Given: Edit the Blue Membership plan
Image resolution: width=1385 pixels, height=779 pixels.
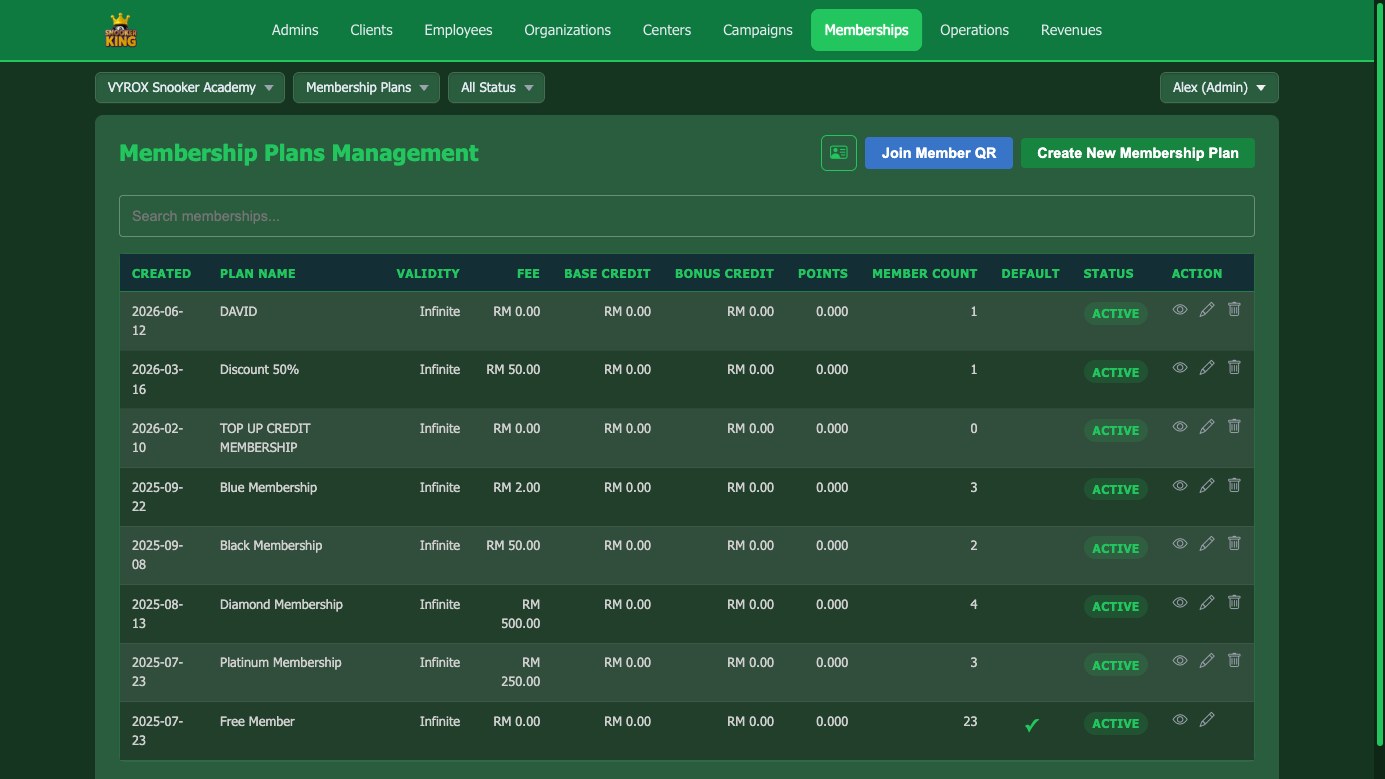Looking at the screenshot, I should [x=1207, y=485].
